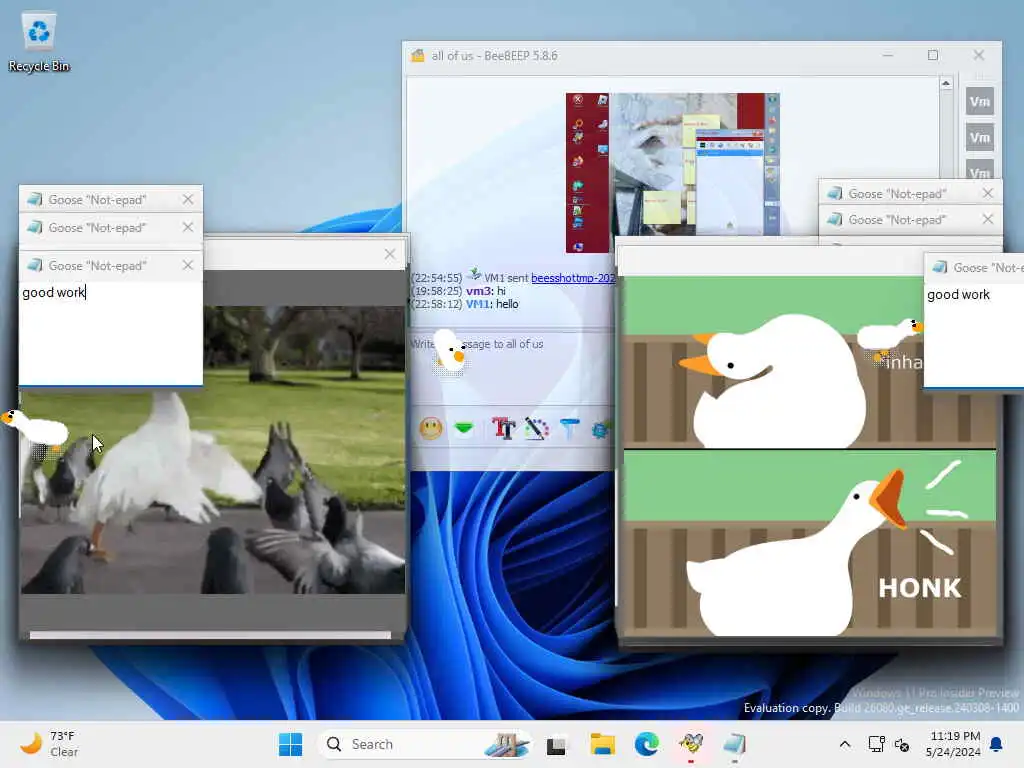Click the 'good work' text in right-edge Not-epad

959,295
